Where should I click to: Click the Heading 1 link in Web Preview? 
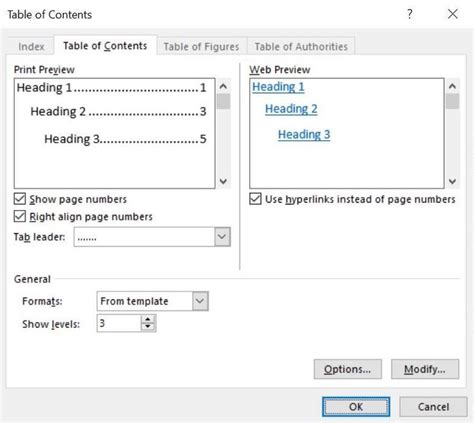(x=278, y=87)
